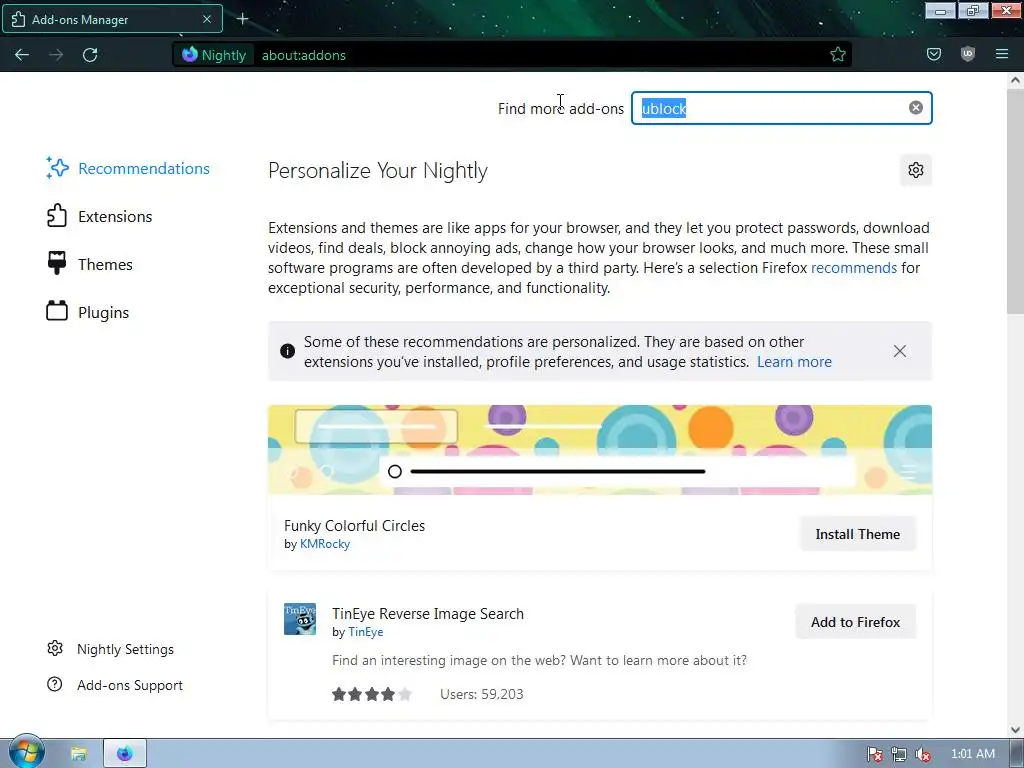Viewport: 1024px width, 768px height.
Task: Click the Firefox Nightly taskbar button
Action: [x=125, y=754]
